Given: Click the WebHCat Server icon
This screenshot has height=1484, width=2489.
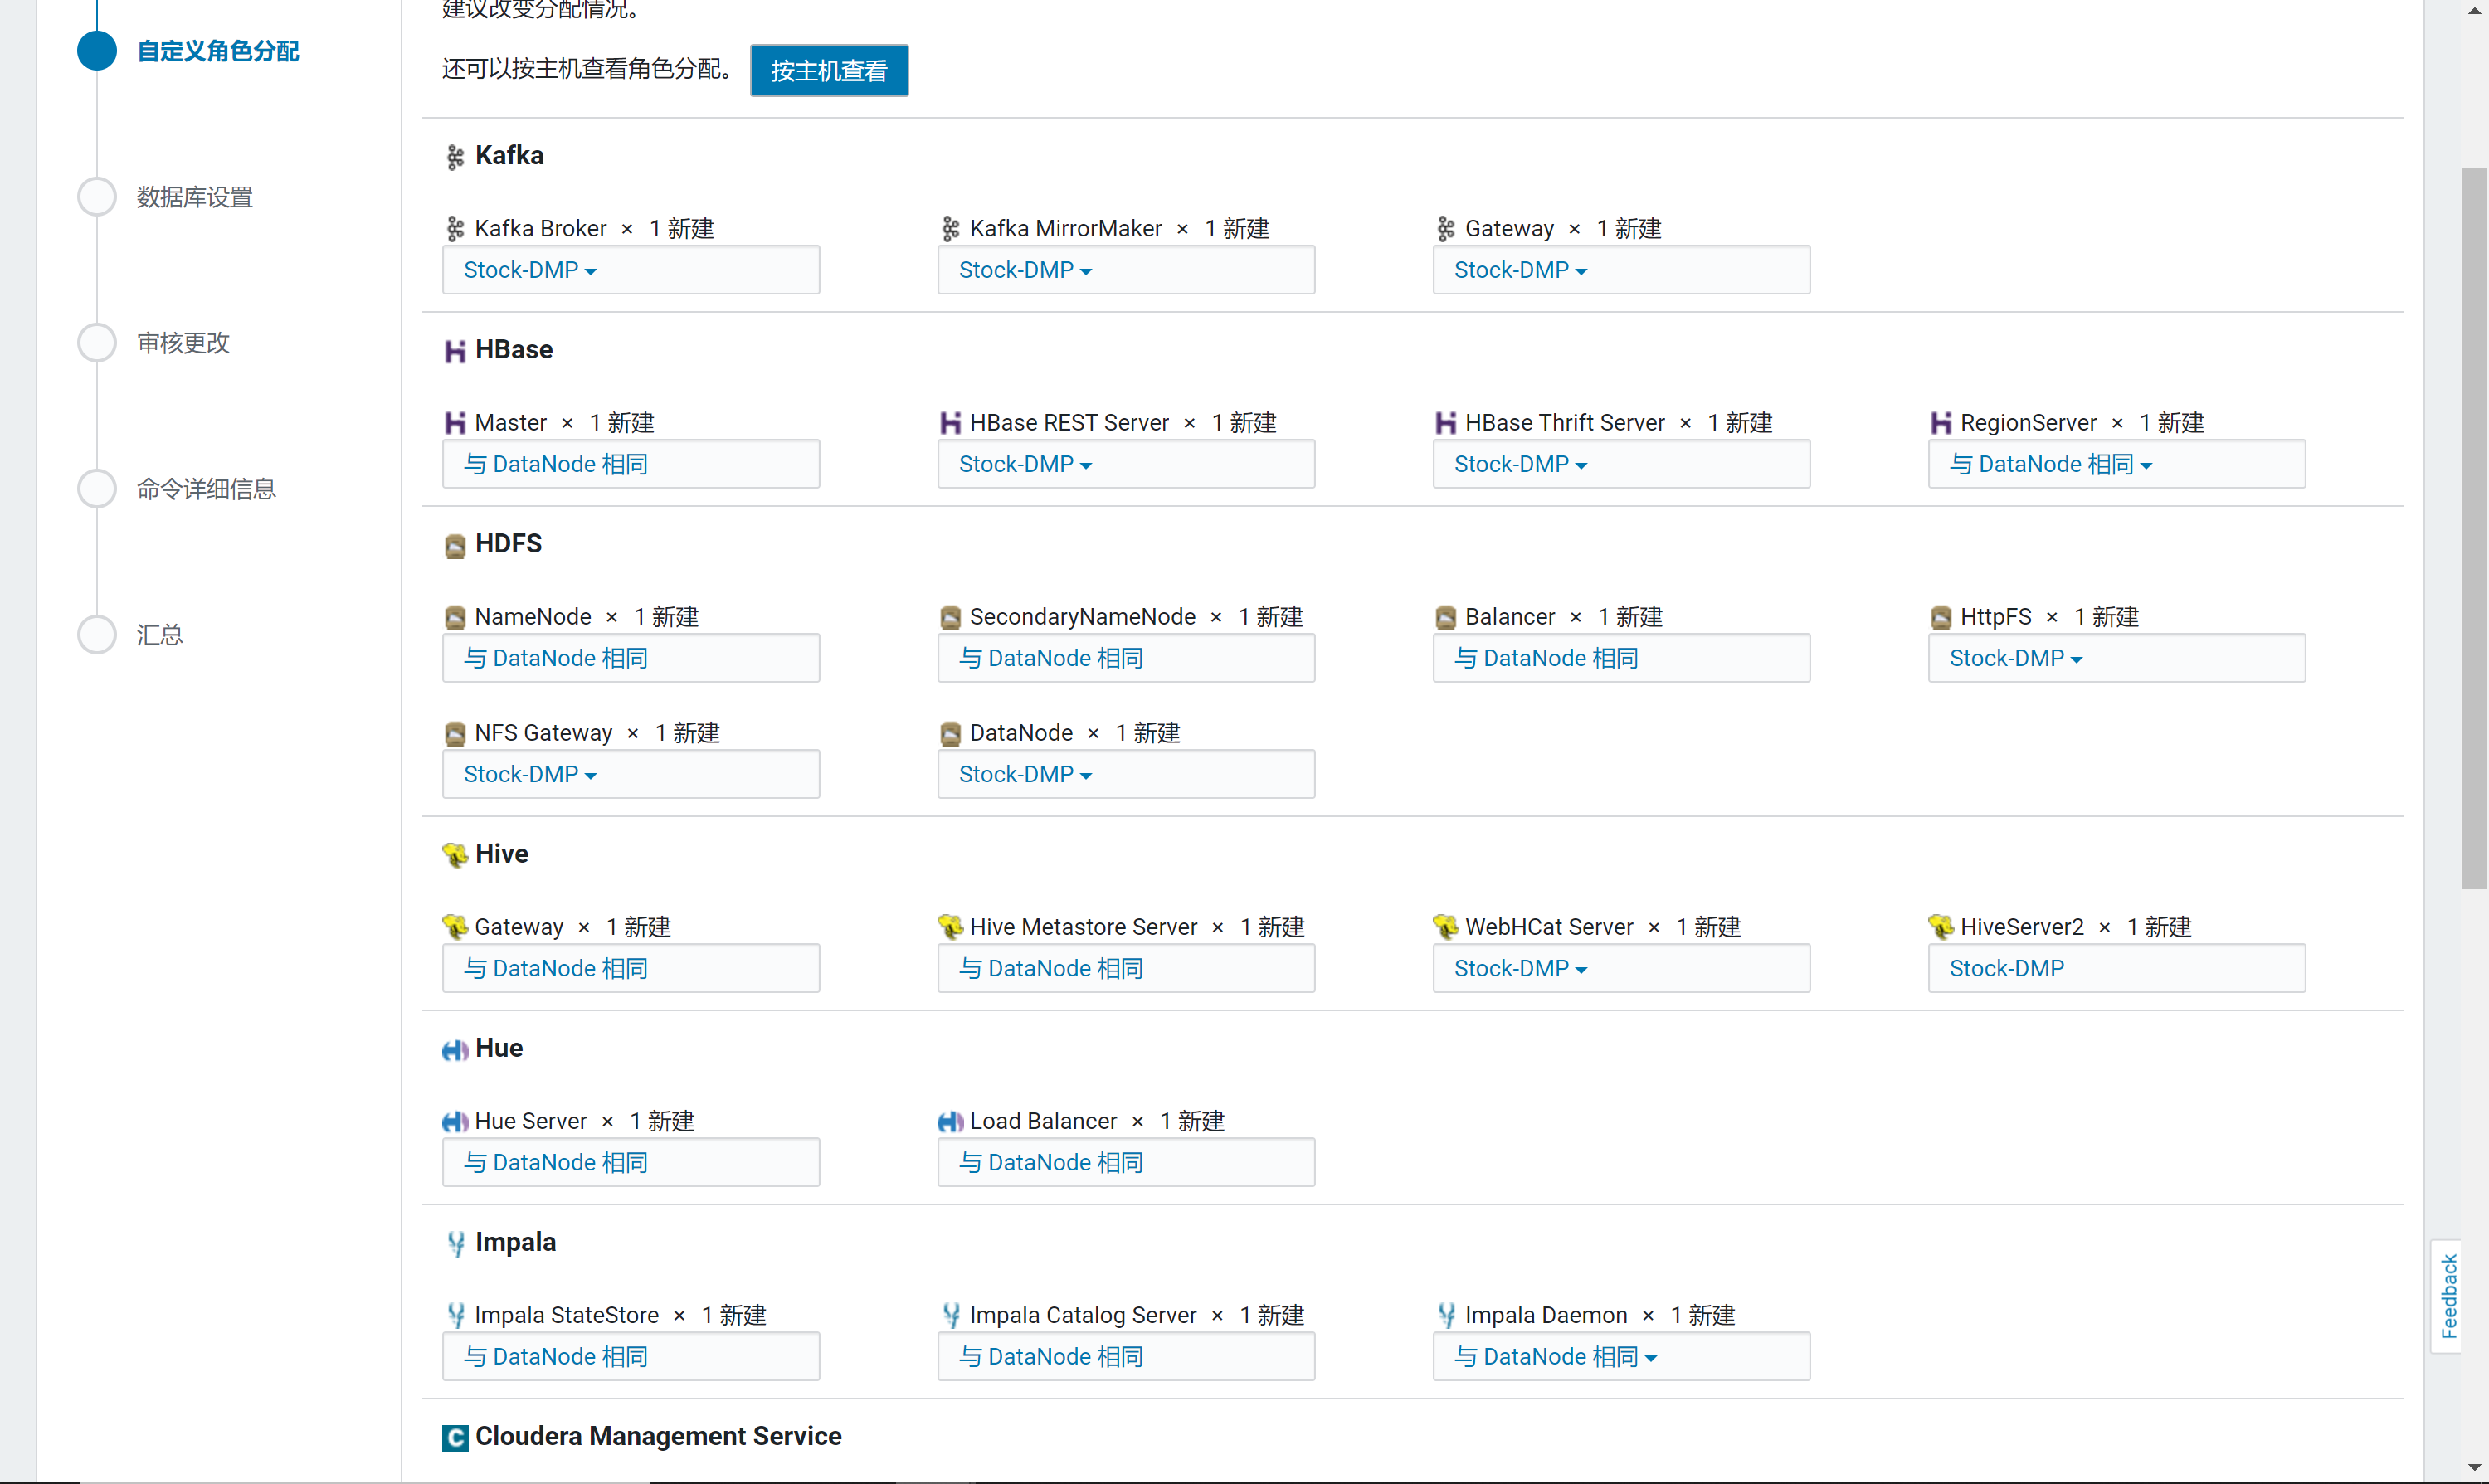Looking at the screenshot, I should [x=1446, y=927].
